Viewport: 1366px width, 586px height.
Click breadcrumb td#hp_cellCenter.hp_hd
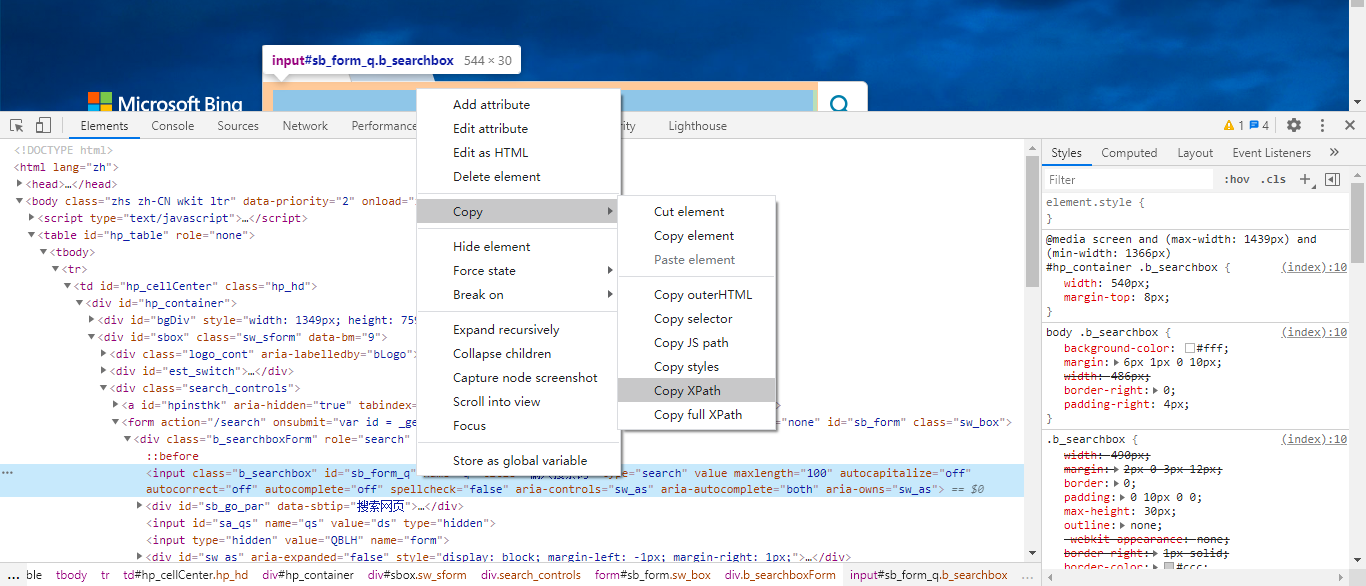(186, 575)
